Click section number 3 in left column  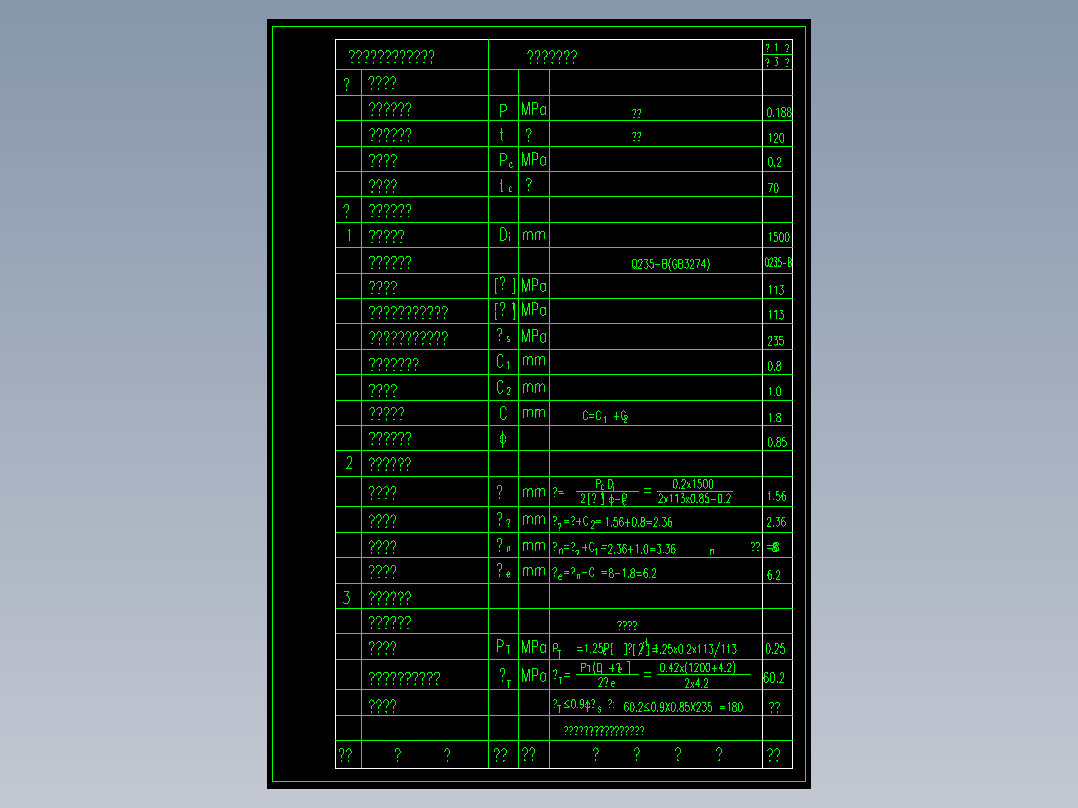[346, 597]
